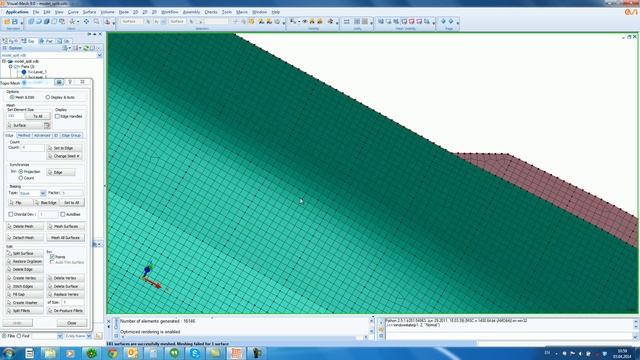Image resolution: width=640 pixels, height=360 pixels.
Task: Click the Mesh All Surfaces button
Action: [x=66, y=238]
